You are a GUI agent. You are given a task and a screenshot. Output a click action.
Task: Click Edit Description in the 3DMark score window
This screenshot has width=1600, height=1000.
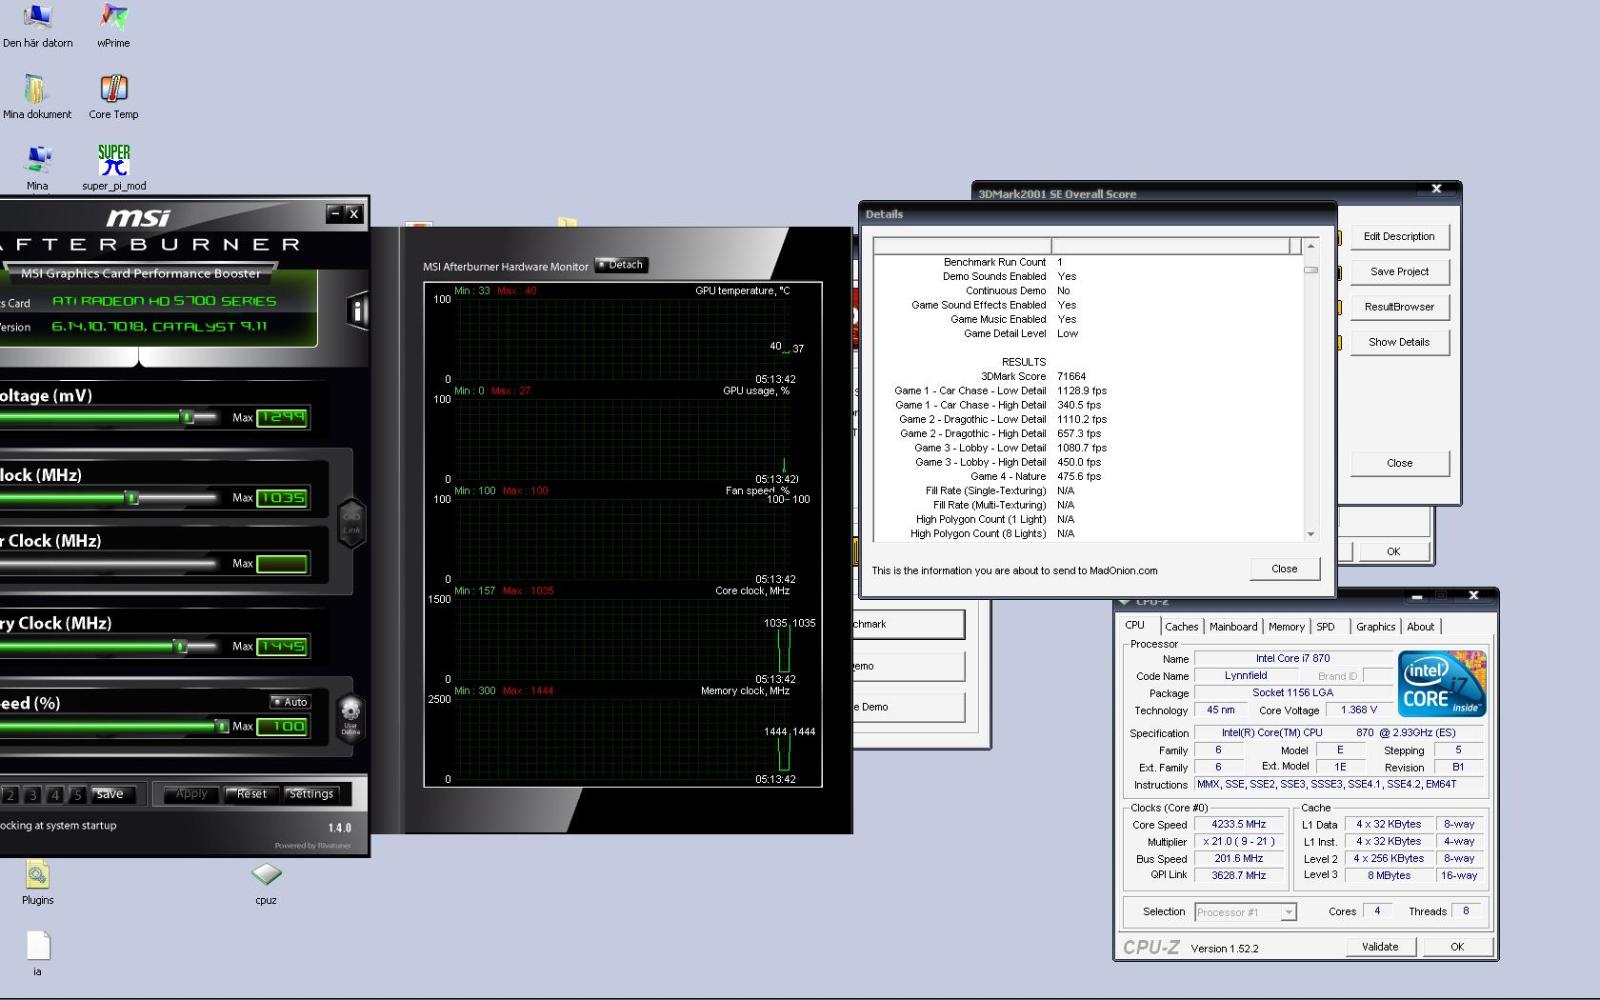[1399, 237]
